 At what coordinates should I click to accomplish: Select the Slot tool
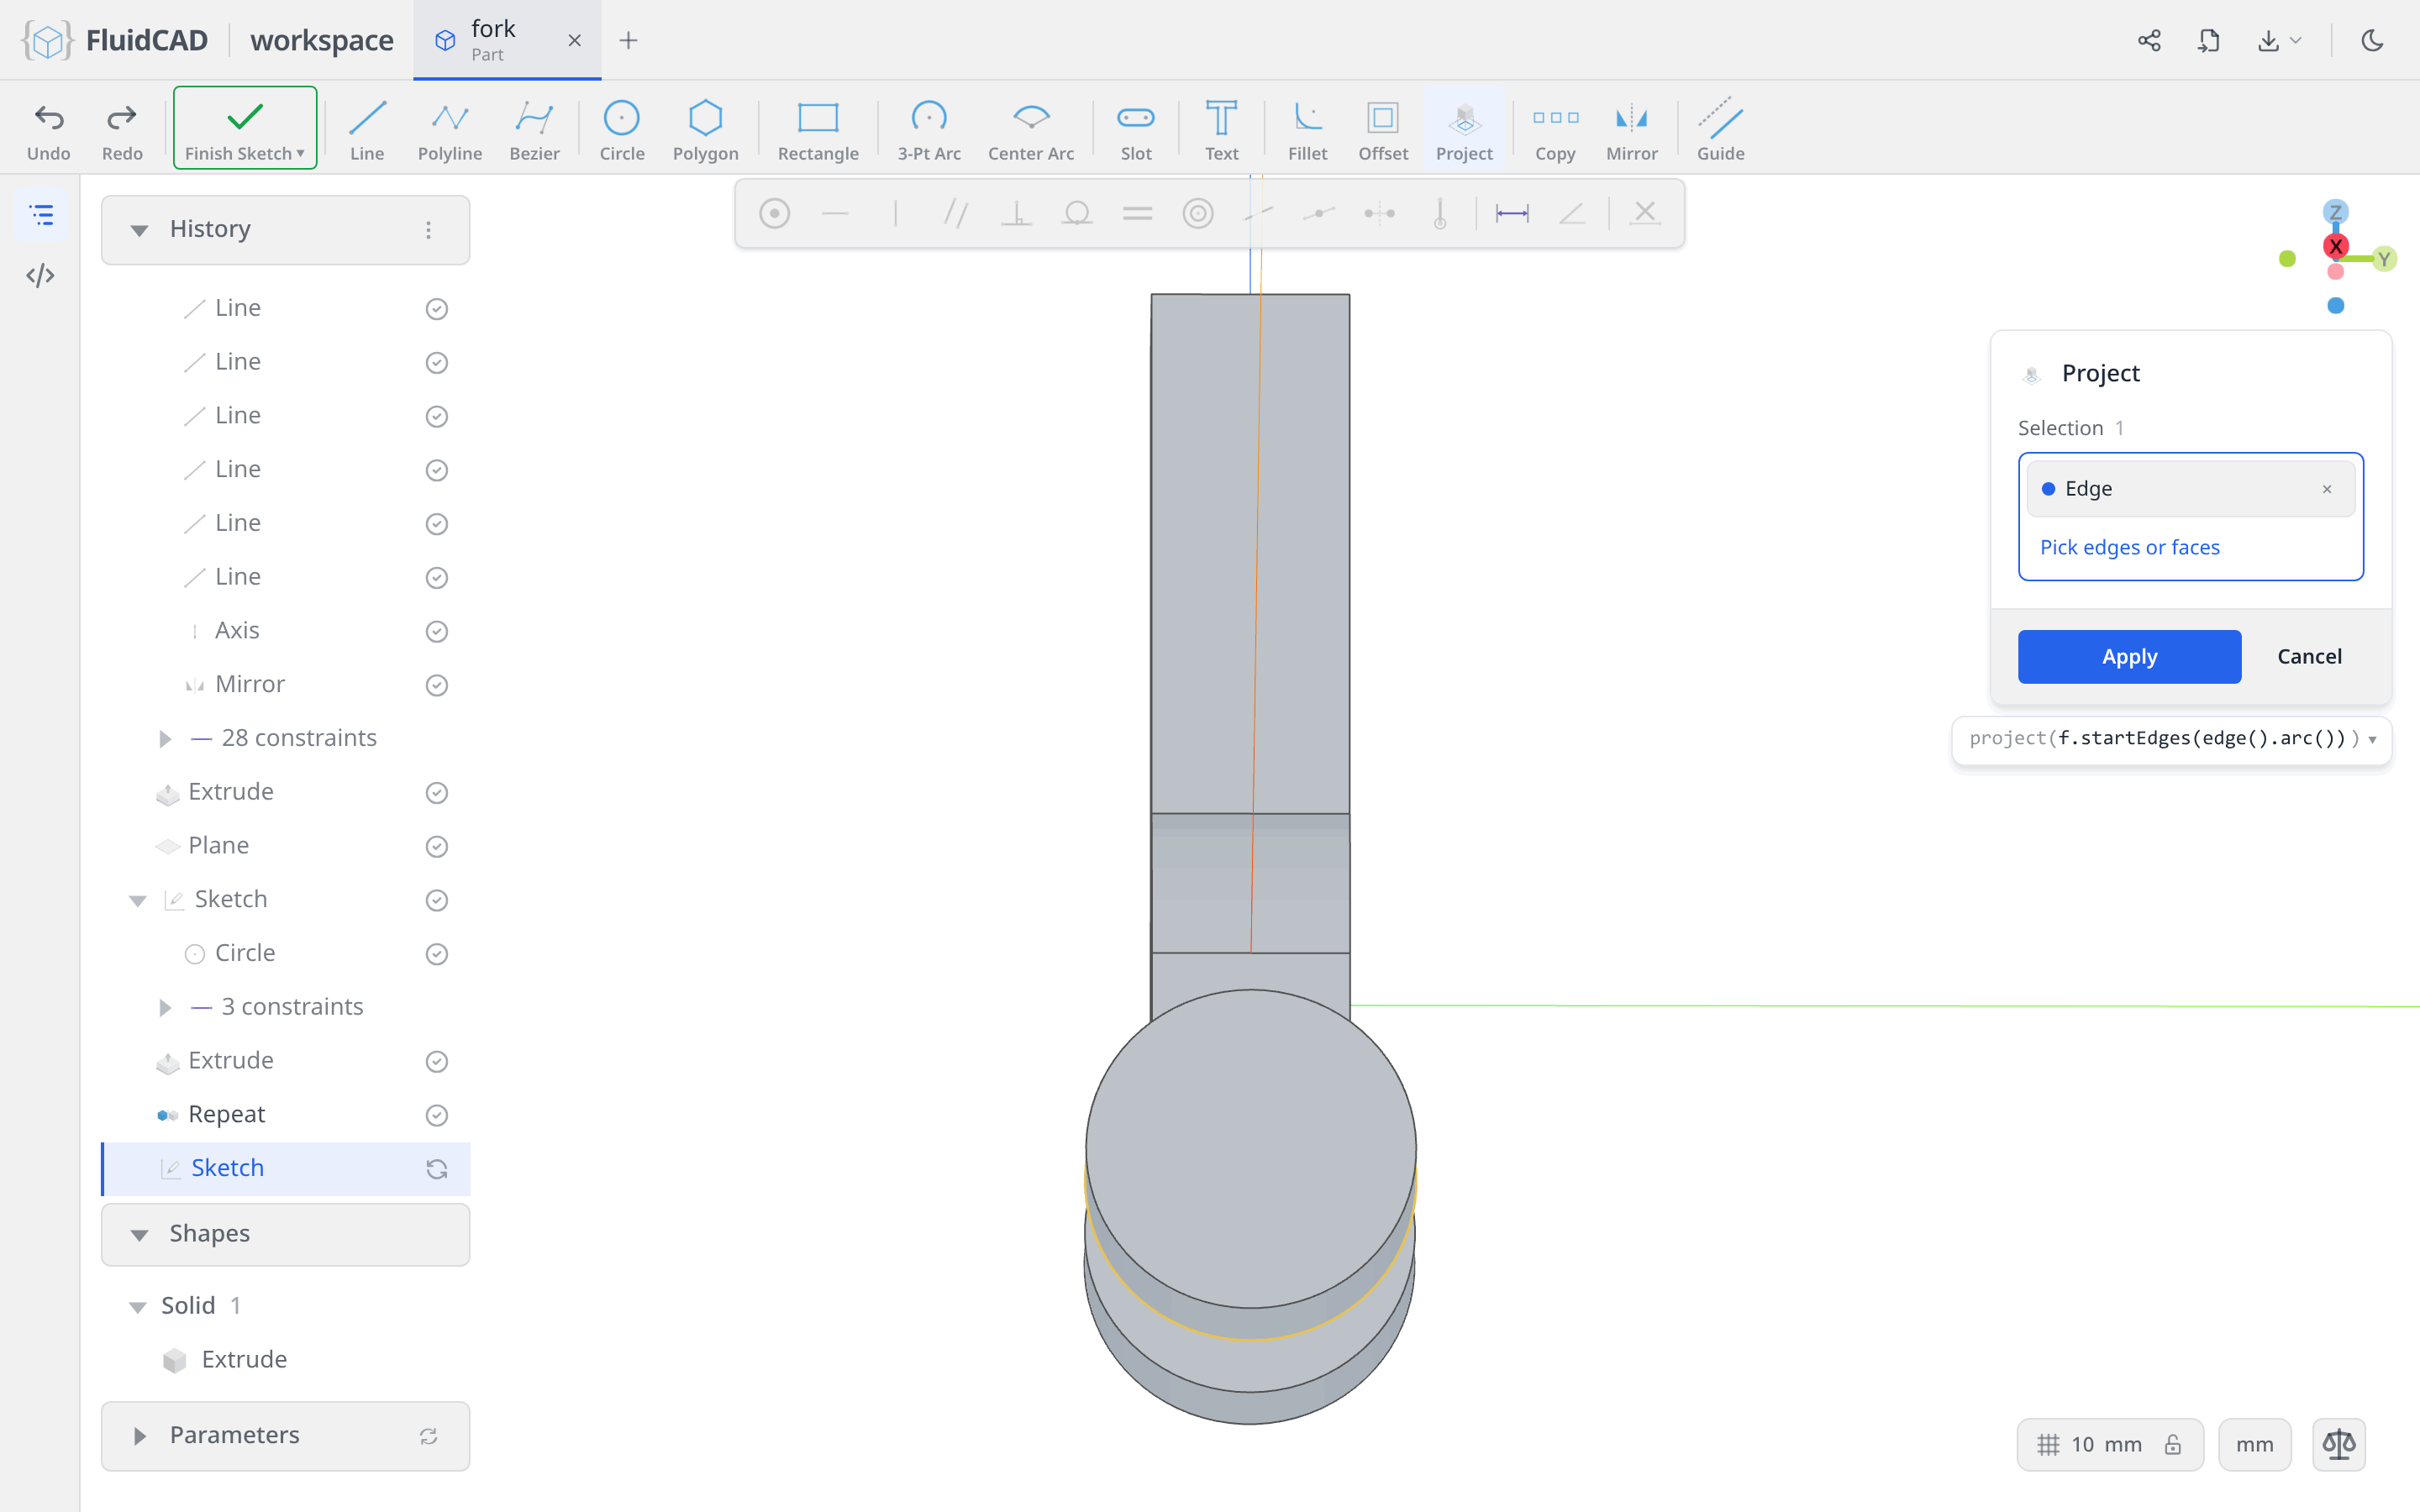(1136, 129)
